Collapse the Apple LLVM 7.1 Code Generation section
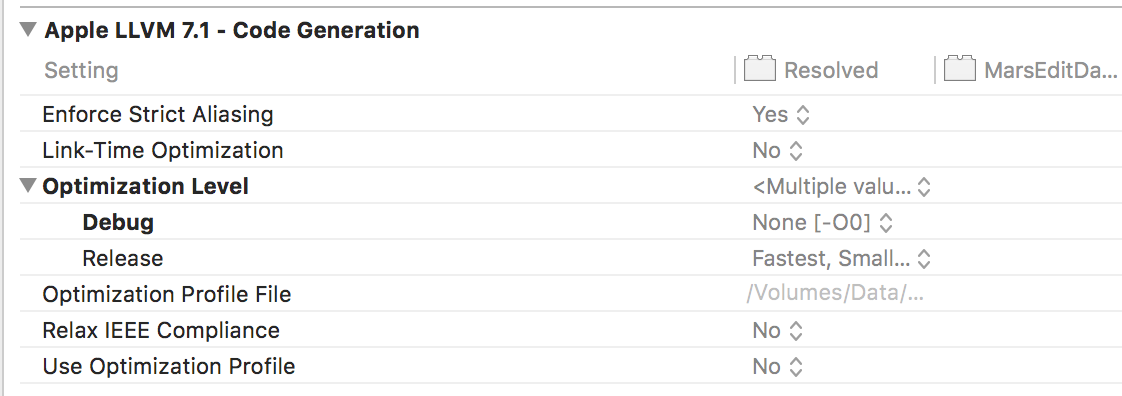Screen dimensions: 1122x396 (x=28, y=29)
